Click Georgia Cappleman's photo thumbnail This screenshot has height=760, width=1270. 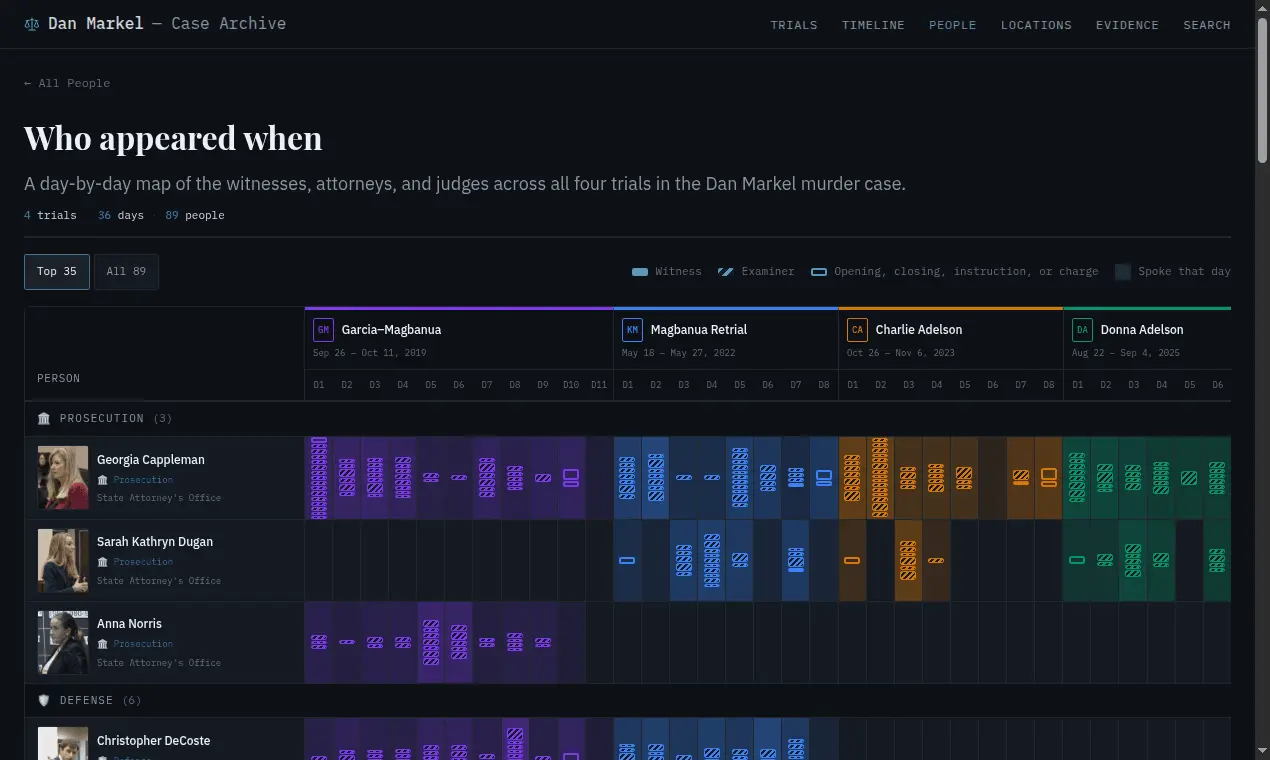coord(63,478)
